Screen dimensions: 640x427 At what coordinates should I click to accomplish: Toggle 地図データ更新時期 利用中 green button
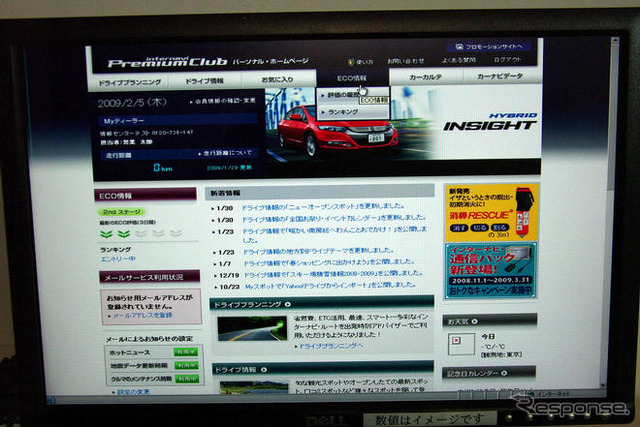(x=187, y=365)
